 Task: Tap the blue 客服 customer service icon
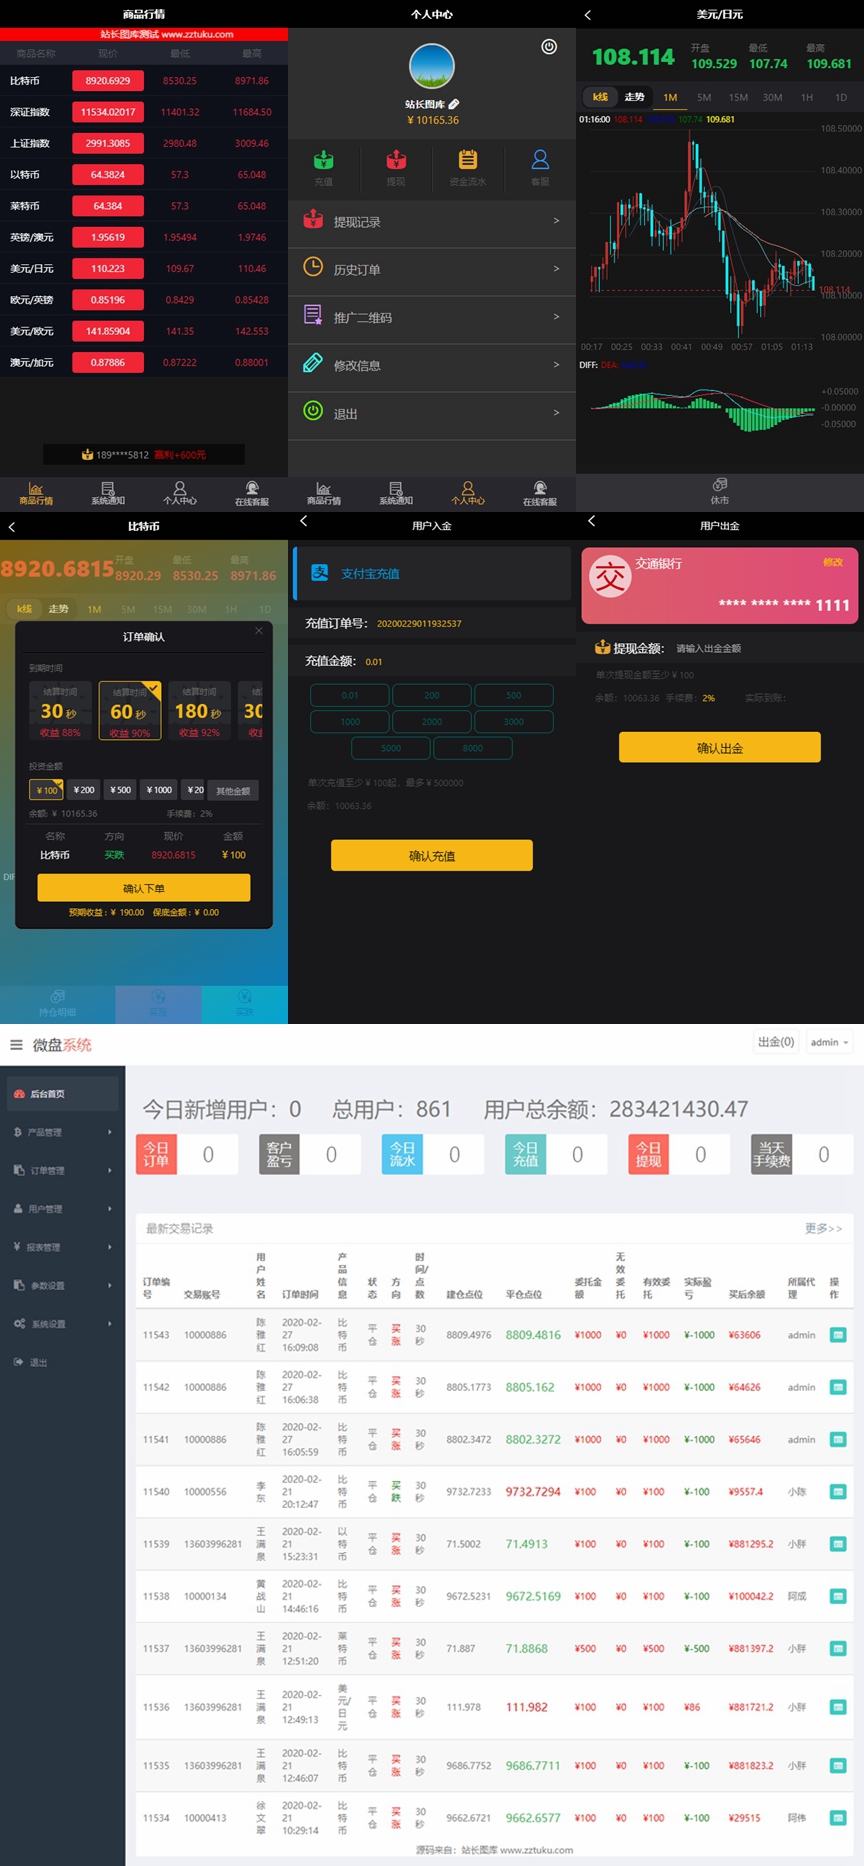(540, 161)
